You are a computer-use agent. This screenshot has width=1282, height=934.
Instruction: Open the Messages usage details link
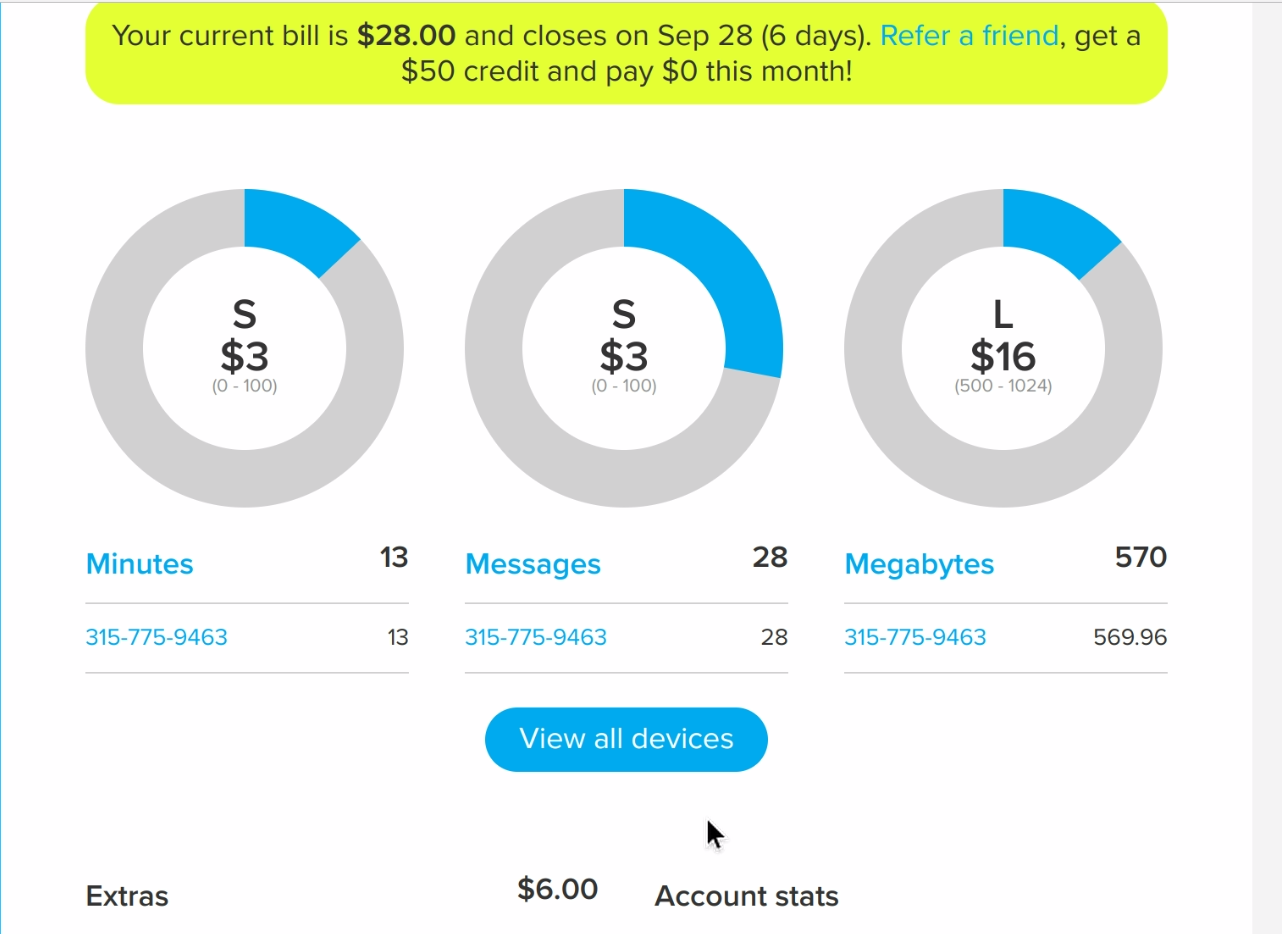[532, 564]
